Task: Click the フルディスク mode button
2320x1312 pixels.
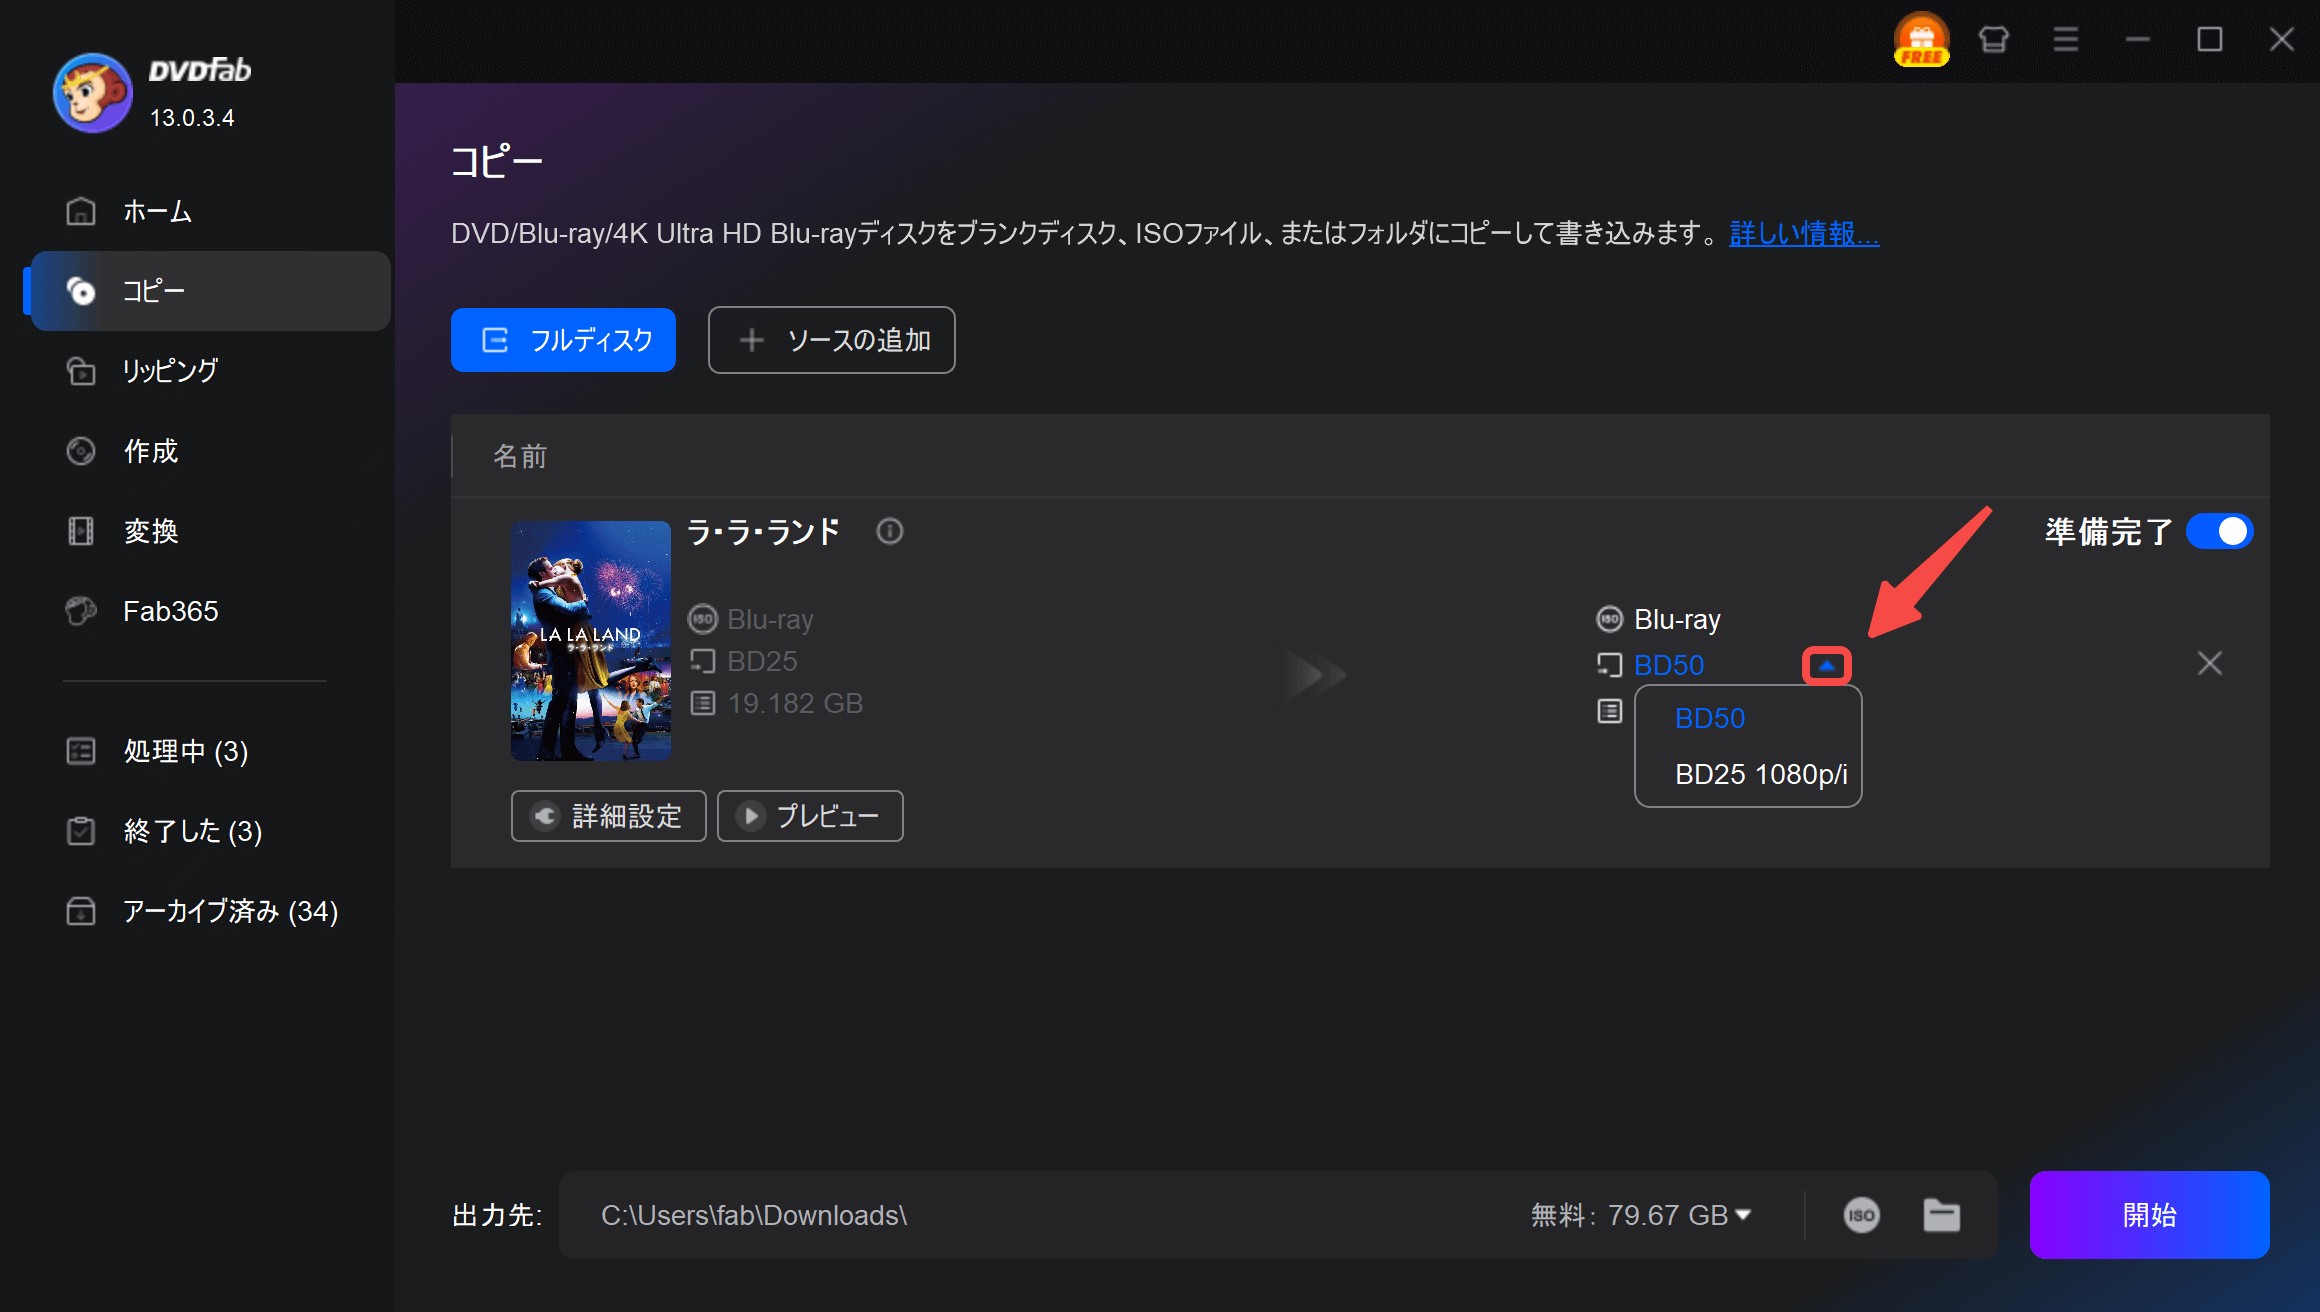Action: (x=563, y=340)
